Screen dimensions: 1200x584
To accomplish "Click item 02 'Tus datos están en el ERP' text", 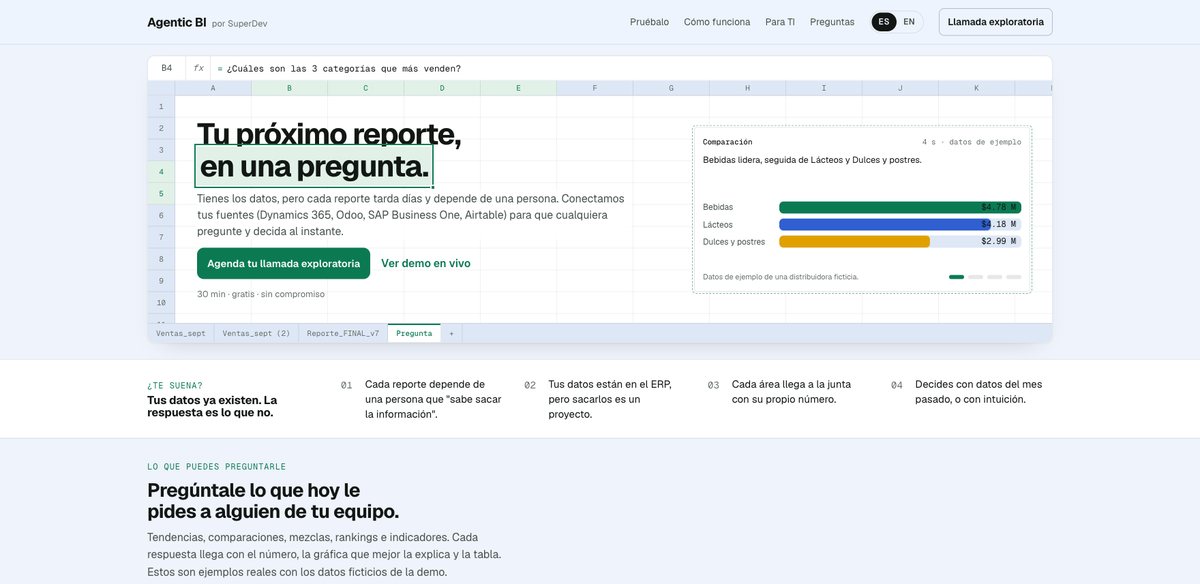I will pyautogui.click(x=610, y=384).
